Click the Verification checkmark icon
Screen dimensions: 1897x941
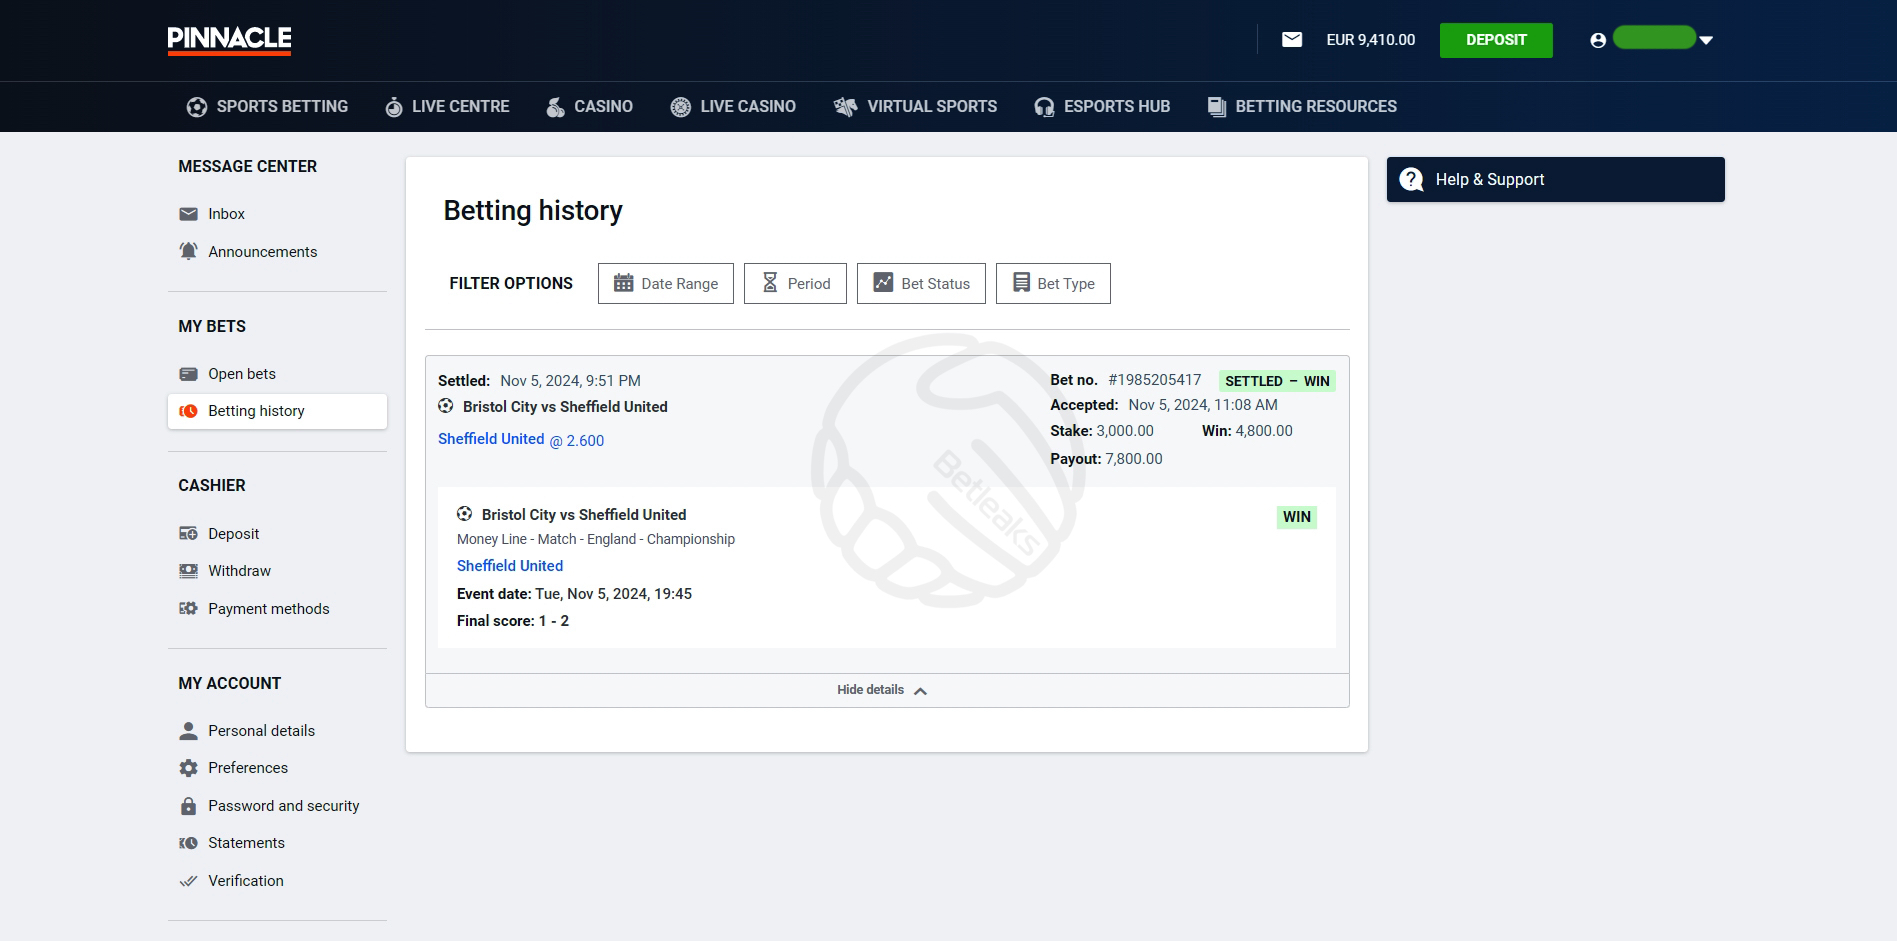[x=188, y=881]
